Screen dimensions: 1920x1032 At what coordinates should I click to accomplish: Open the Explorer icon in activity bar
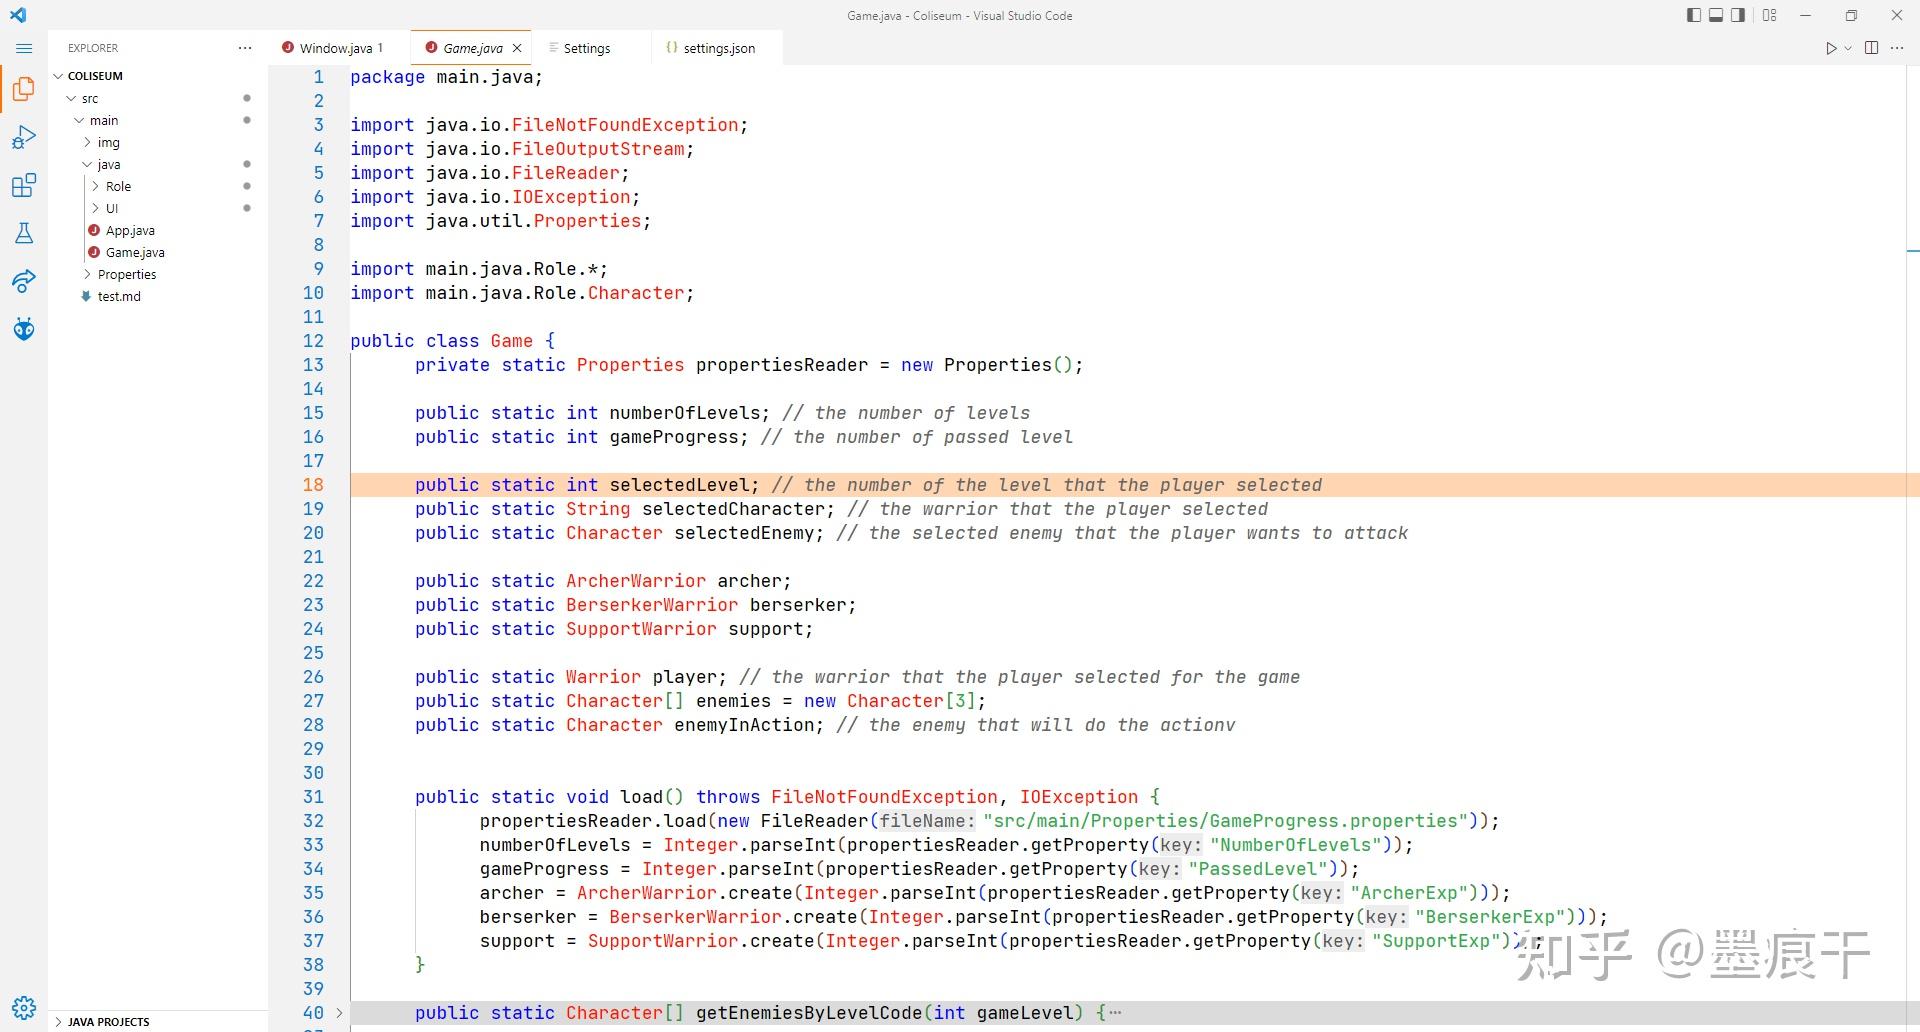click(x=24, y=89)
